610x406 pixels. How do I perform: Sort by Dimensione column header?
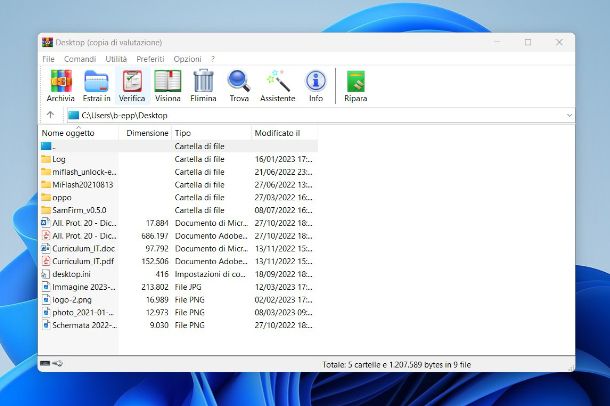[x=145, y=133]
